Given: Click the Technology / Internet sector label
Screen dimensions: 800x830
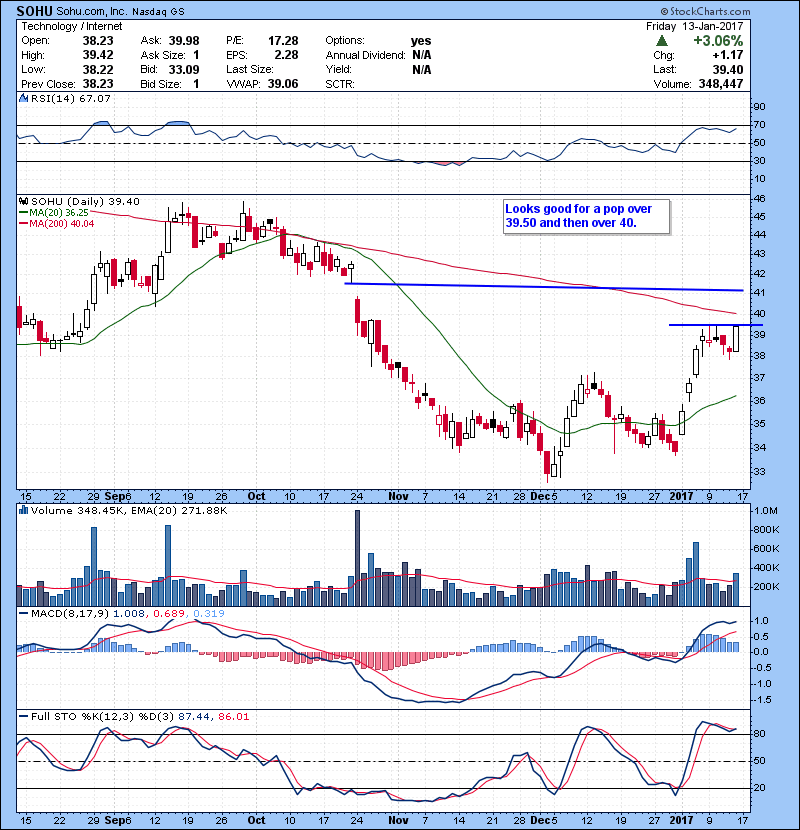Looking at the screenshot, I should tap(71, 26).
